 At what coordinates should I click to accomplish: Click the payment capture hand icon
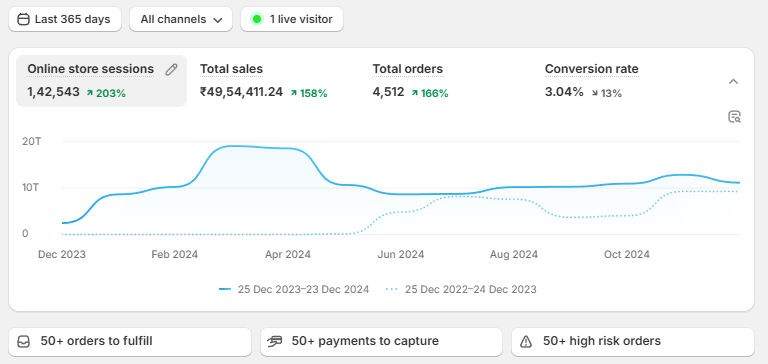click(x=275, y=341)
